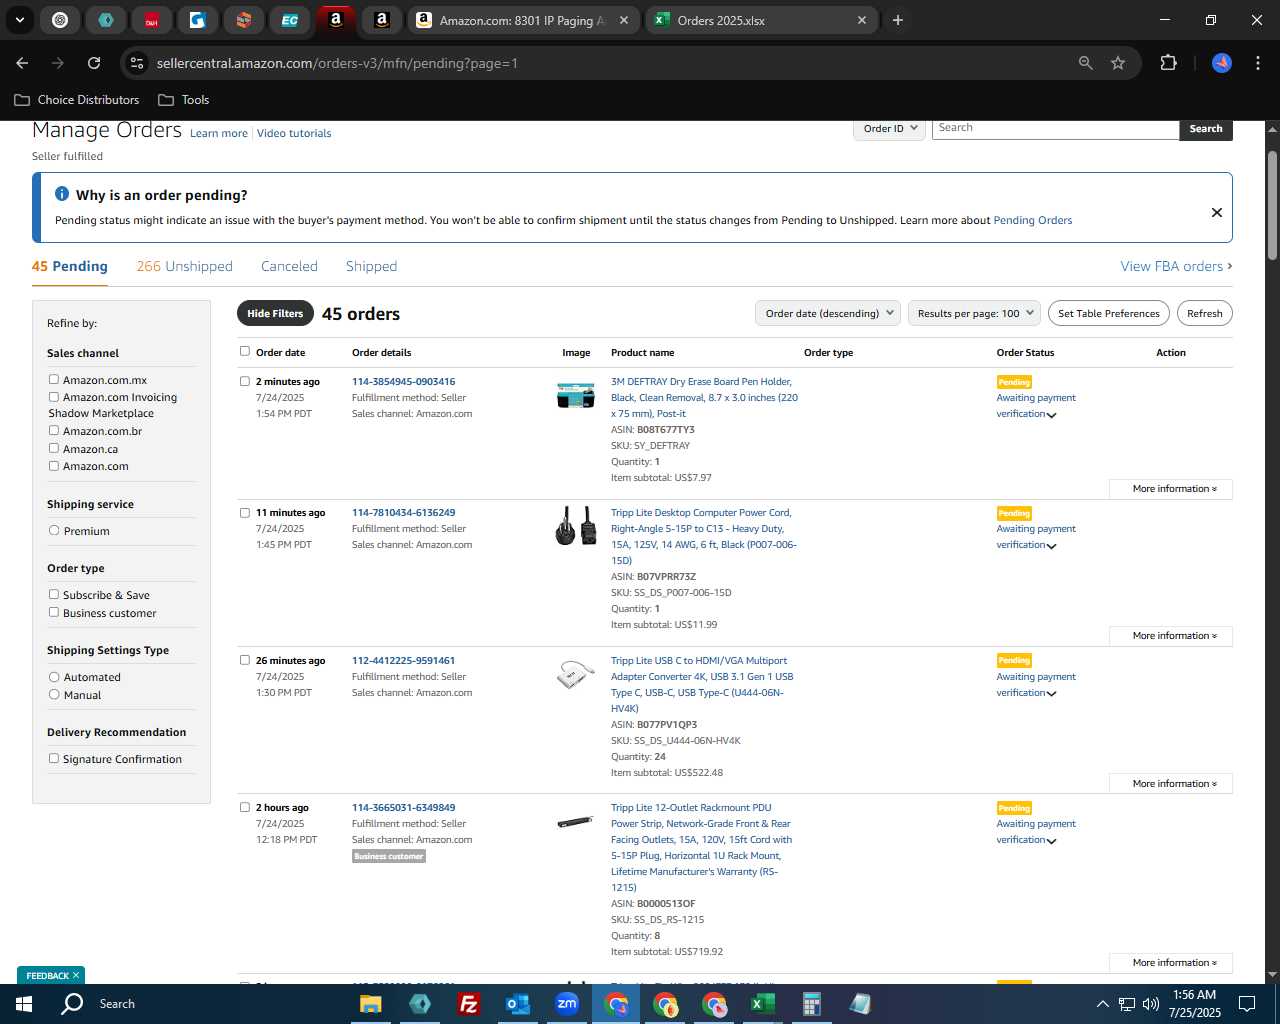Click the 3M DEFTRAY product thumbnail

pyautogui.click(x=576, y=395)
